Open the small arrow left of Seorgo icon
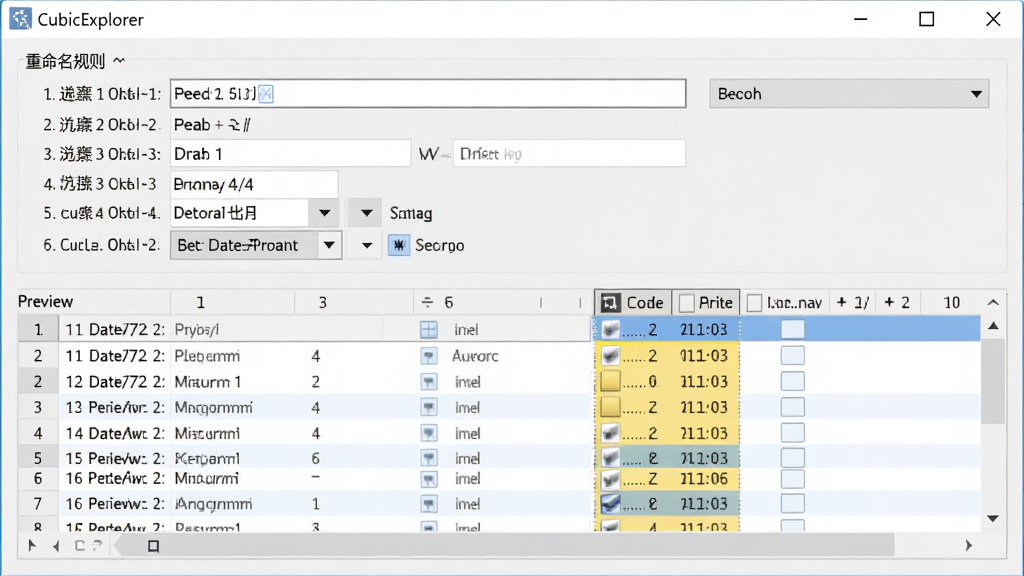 [366, 246]
